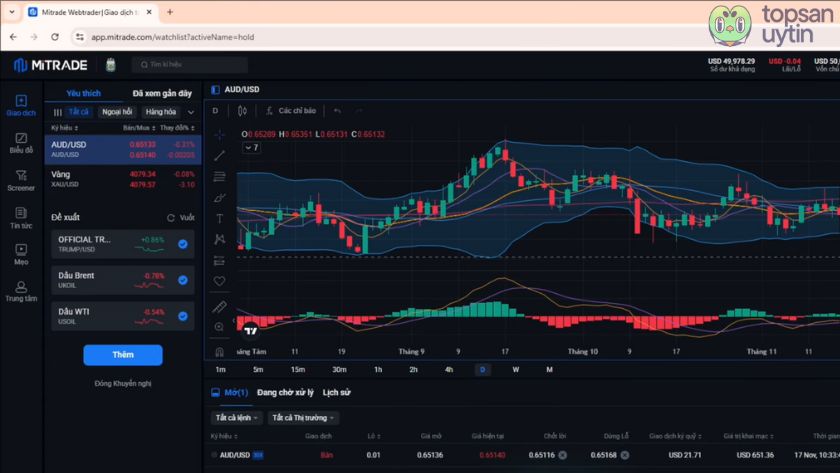Viewport: 840px width, 473px height.
Task: Sort watchlist by Bán/Mua column
Action: coord(139,128)
